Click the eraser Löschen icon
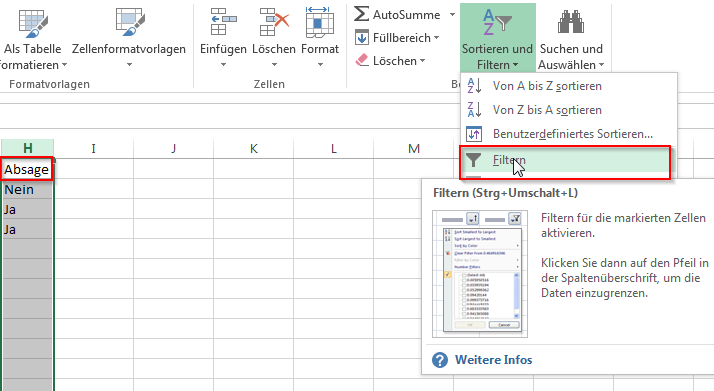Screen dimensions: 714x391 coord(362,60)
